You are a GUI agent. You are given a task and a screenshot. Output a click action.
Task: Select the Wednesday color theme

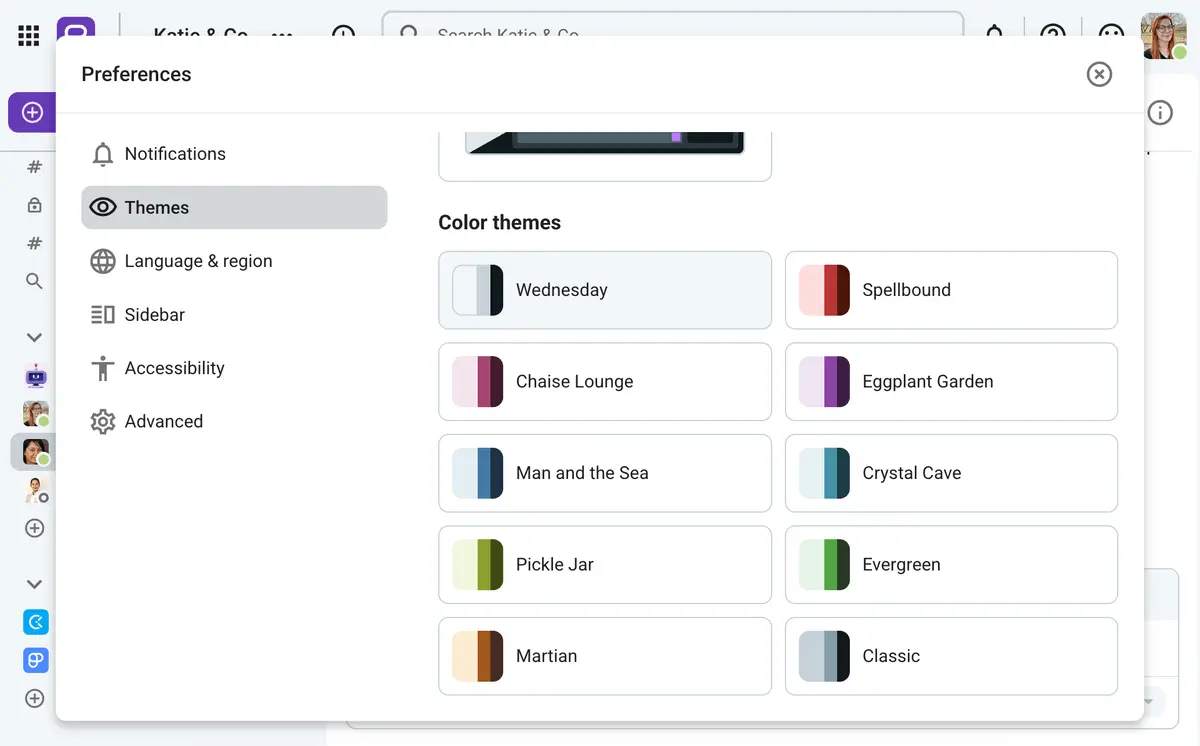click(x=604, y=290)
